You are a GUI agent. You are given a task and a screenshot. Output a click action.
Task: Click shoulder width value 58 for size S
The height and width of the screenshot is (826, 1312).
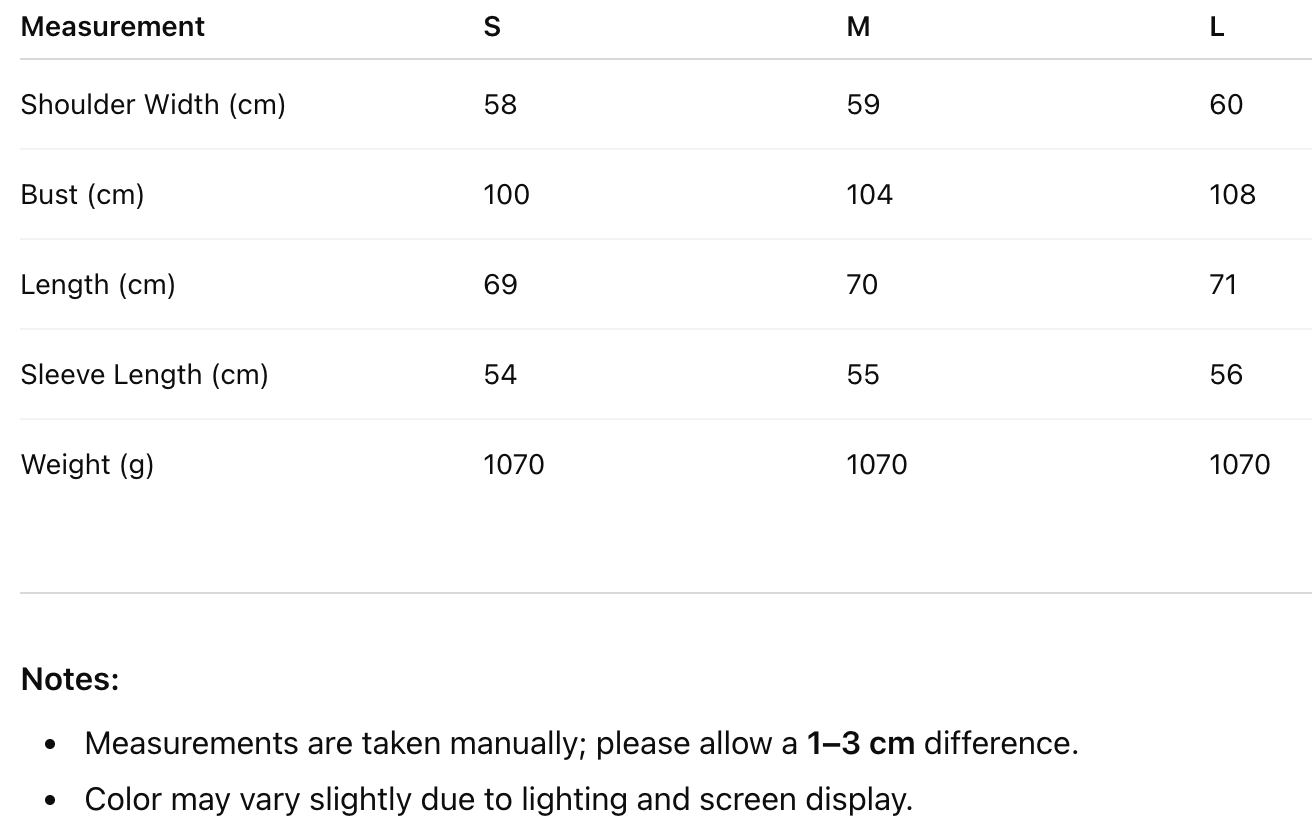(500, 104)
